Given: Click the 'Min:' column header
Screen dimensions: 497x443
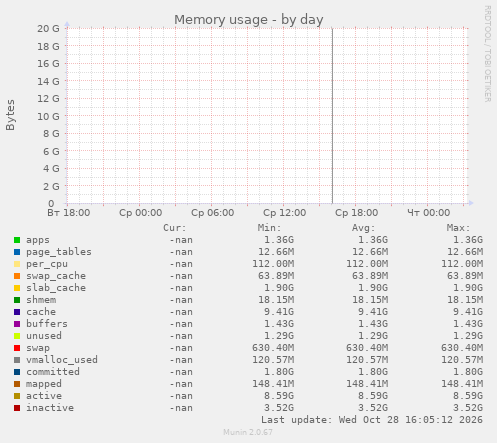Looking at the screenshot, I should tap(269, 228).
